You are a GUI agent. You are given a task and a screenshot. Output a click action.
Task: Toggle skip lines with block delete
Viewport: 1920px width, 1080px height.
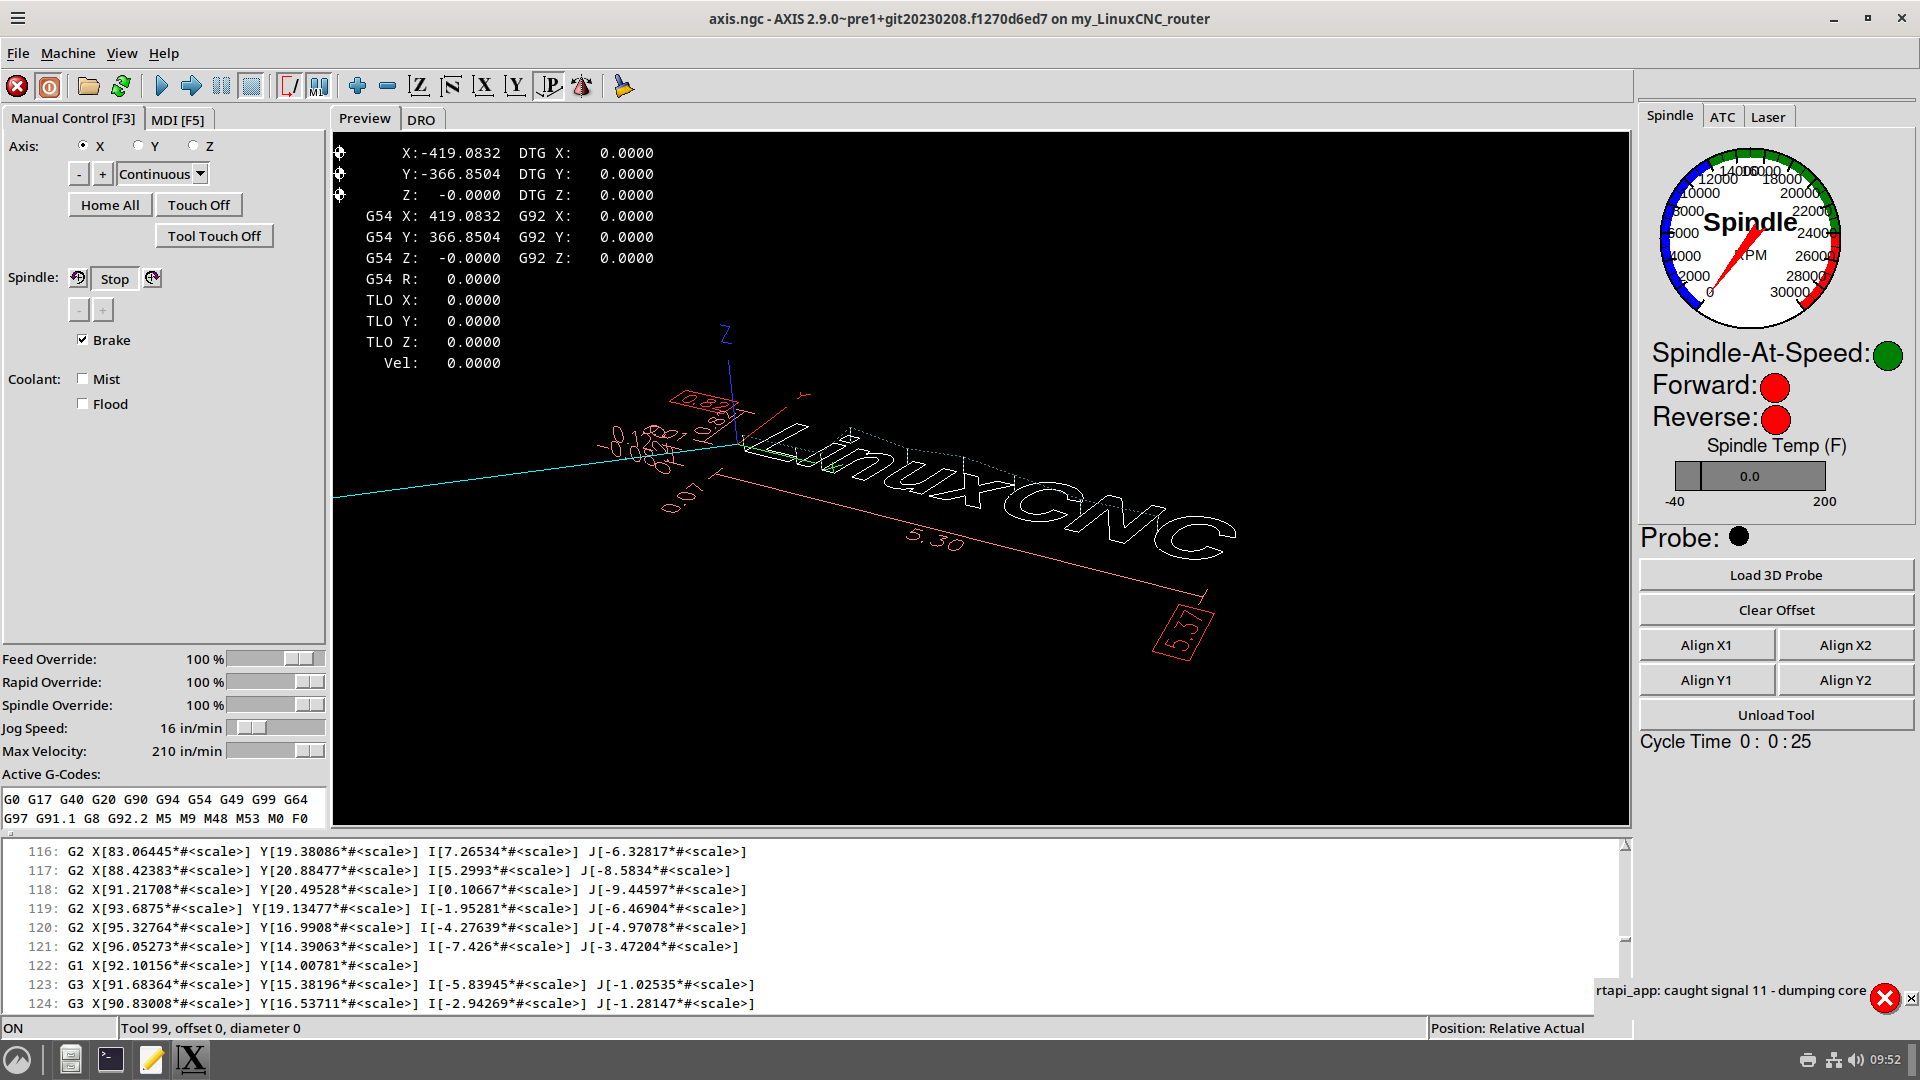click(x=289, y=86)
